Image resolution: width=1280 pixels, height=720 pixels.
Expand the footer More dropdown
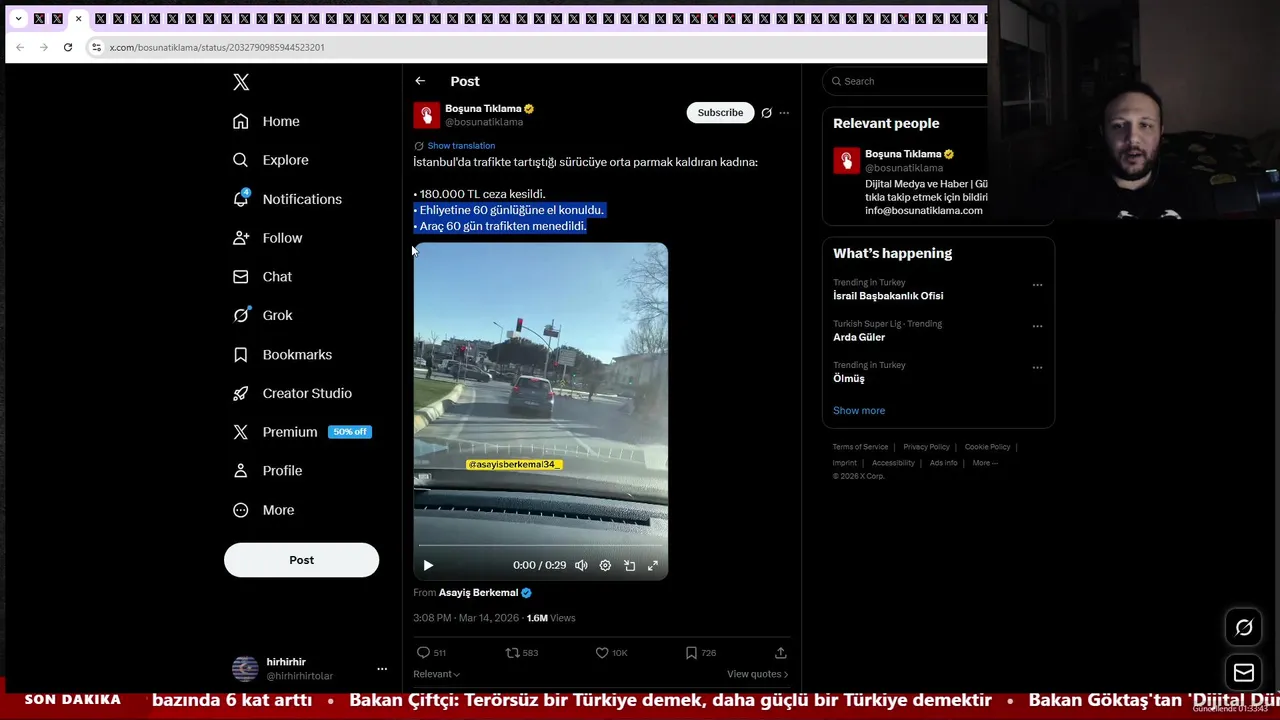985,463
